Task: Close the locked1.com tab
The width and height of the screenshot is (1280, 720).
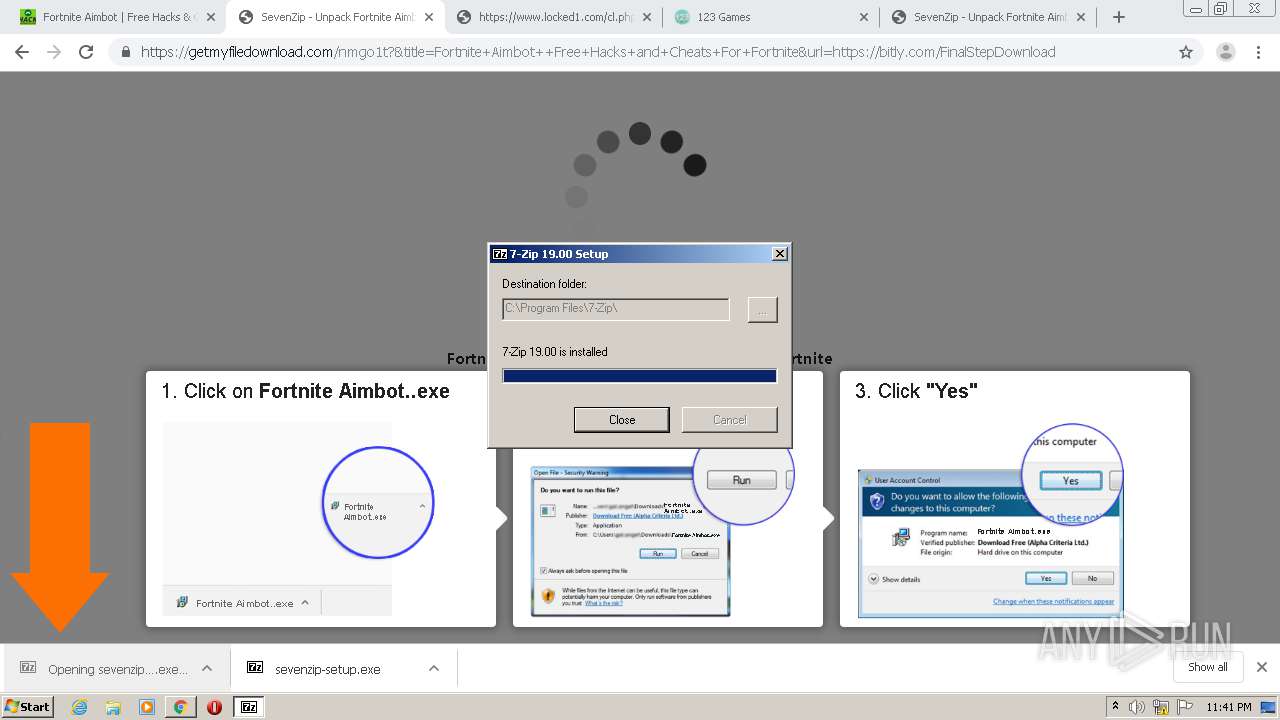Action: point(647,17)
